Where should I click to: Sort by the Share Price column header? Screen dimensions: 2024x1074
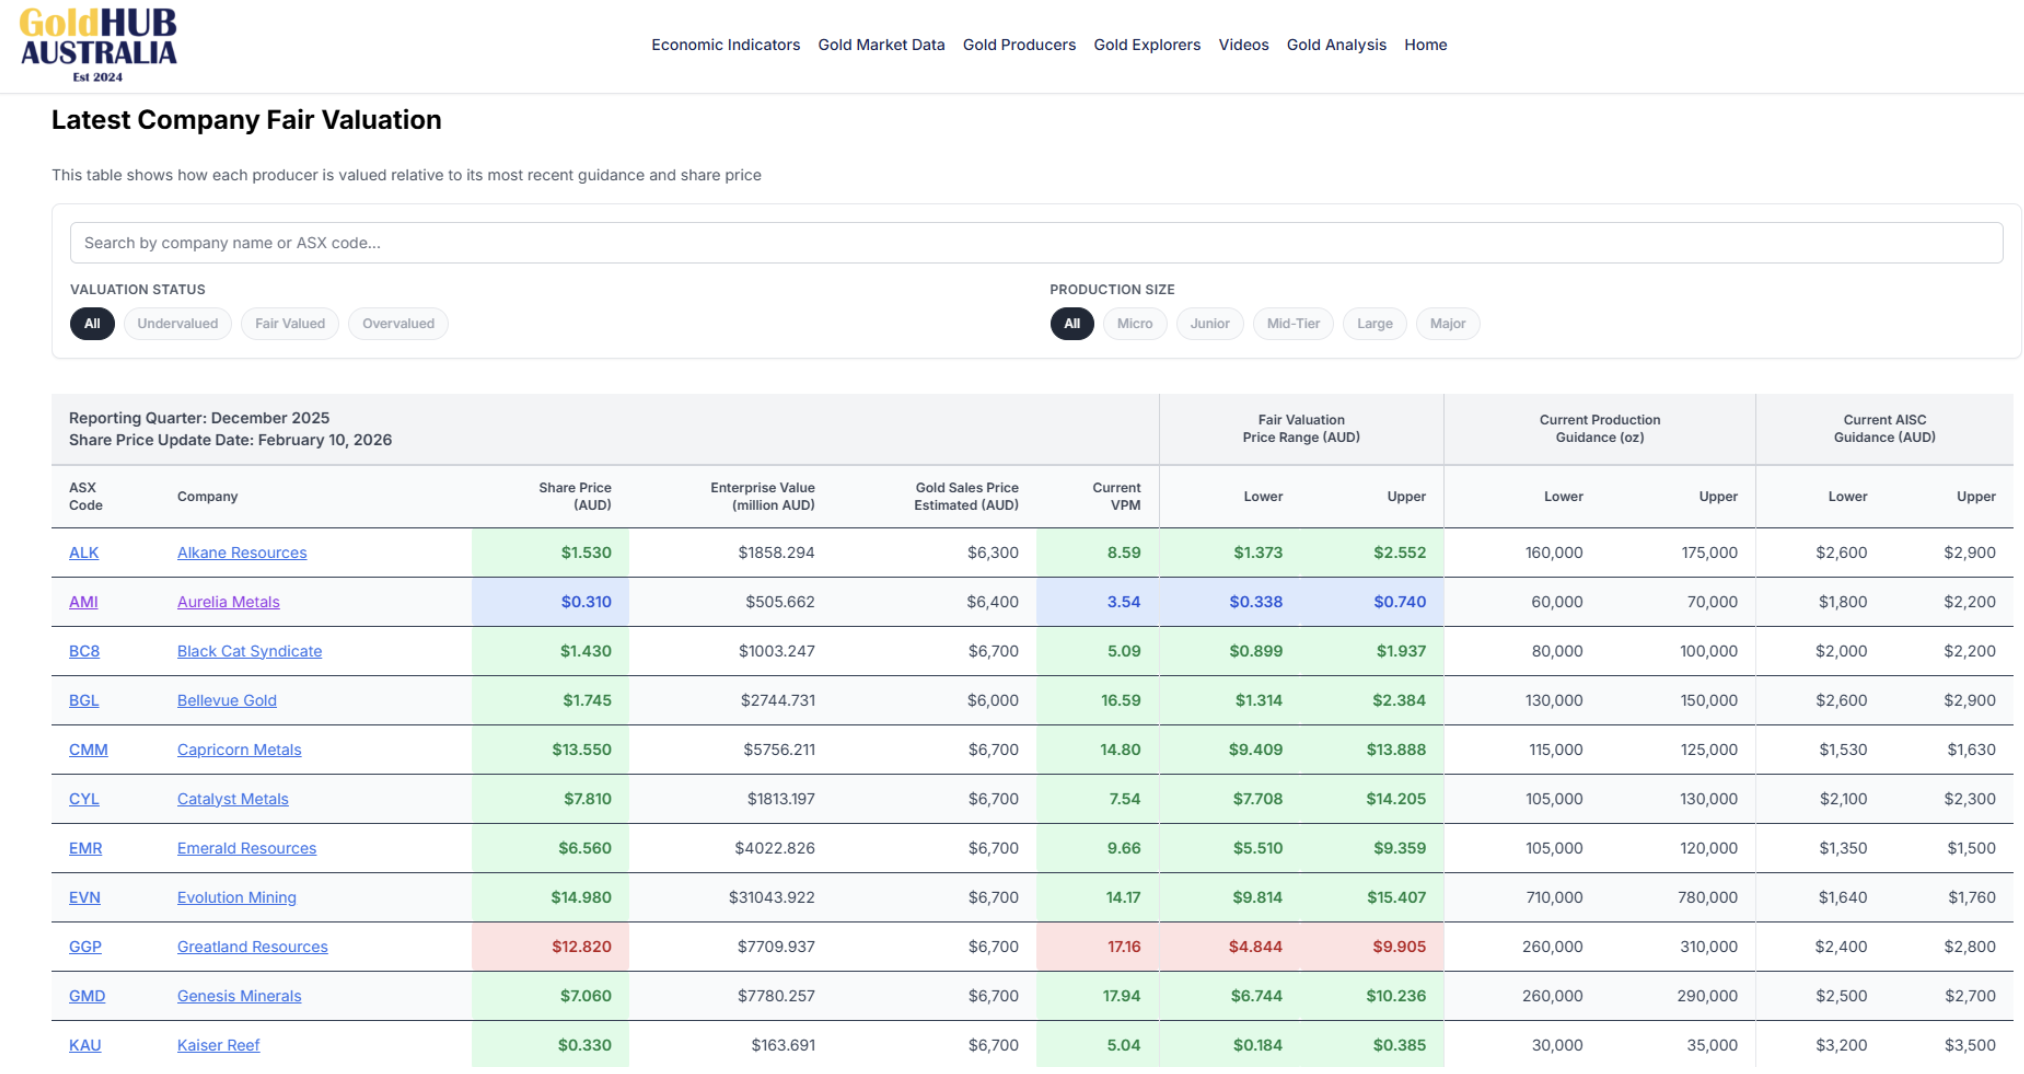tap(574, 496)
